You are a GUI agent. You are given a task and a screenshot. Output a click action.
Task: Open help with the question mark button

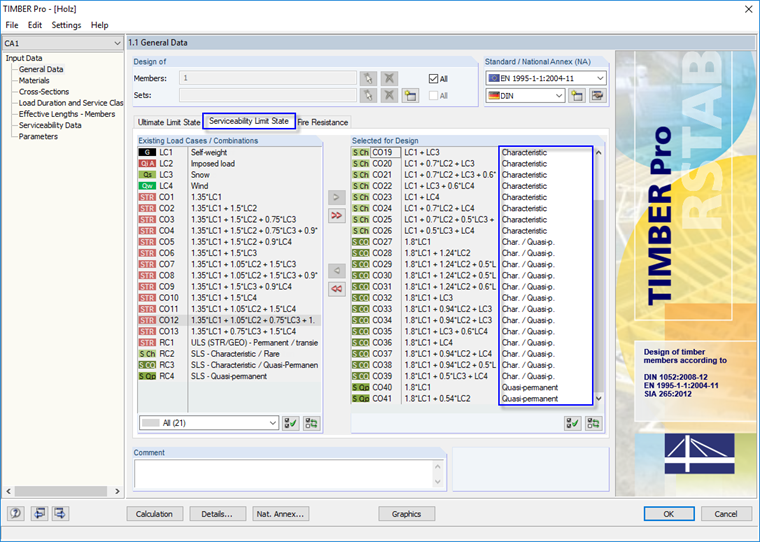tap(16, 513)
